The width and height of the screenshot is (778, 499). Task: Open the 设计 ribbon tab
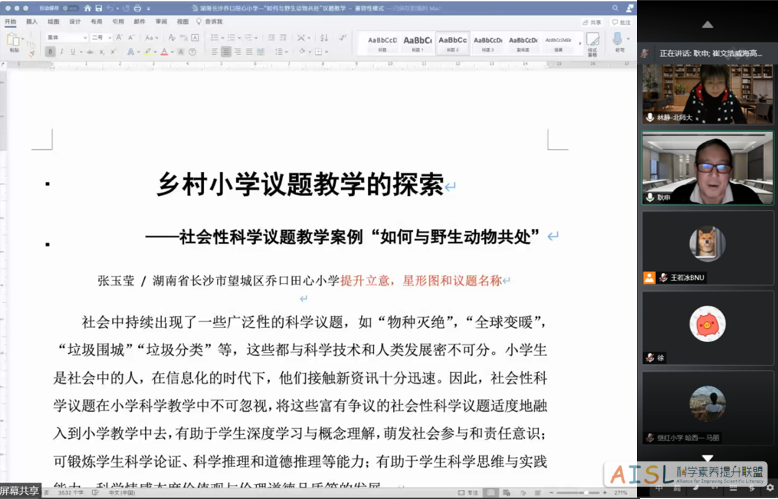point(75,22)
